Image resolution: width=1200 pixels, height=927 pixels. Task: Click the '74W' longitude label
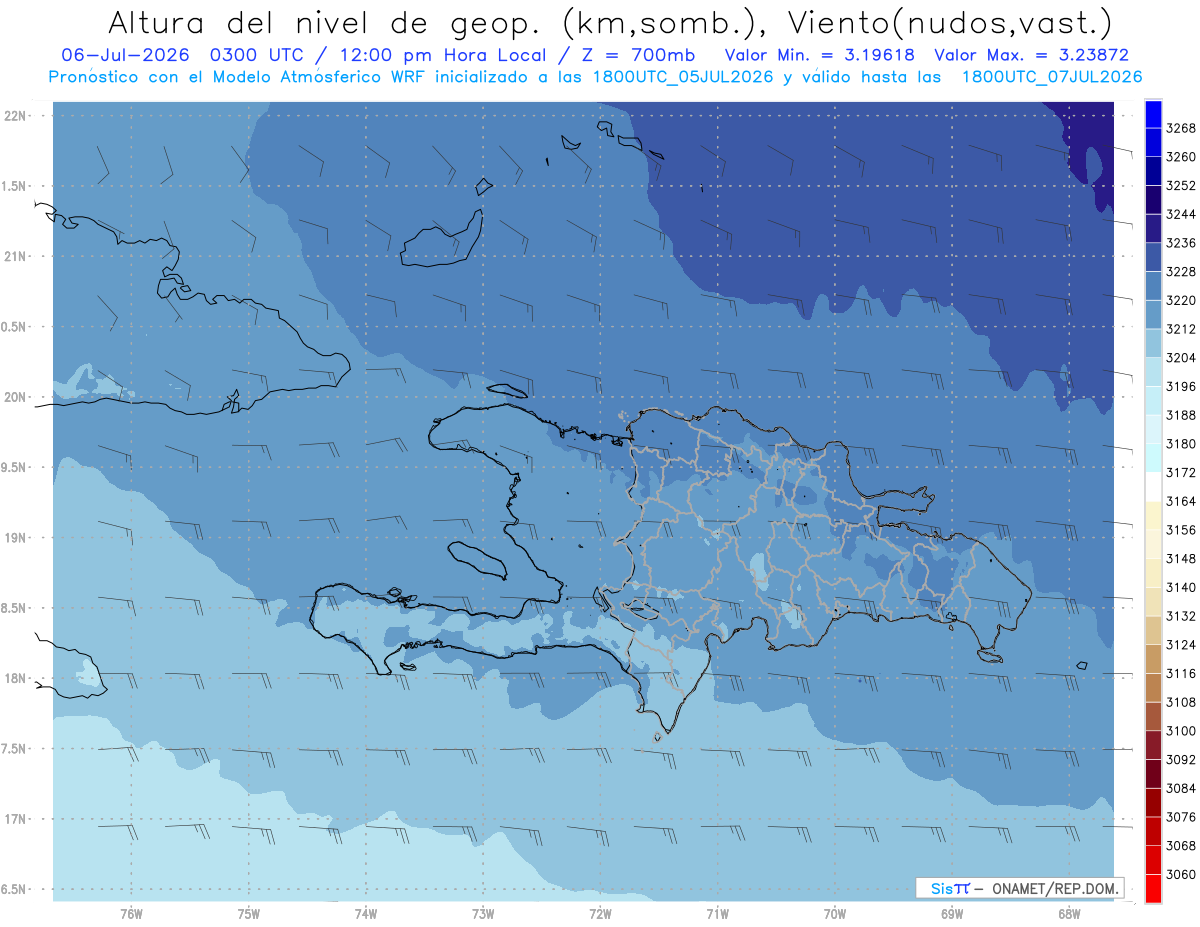coord(366,913)
